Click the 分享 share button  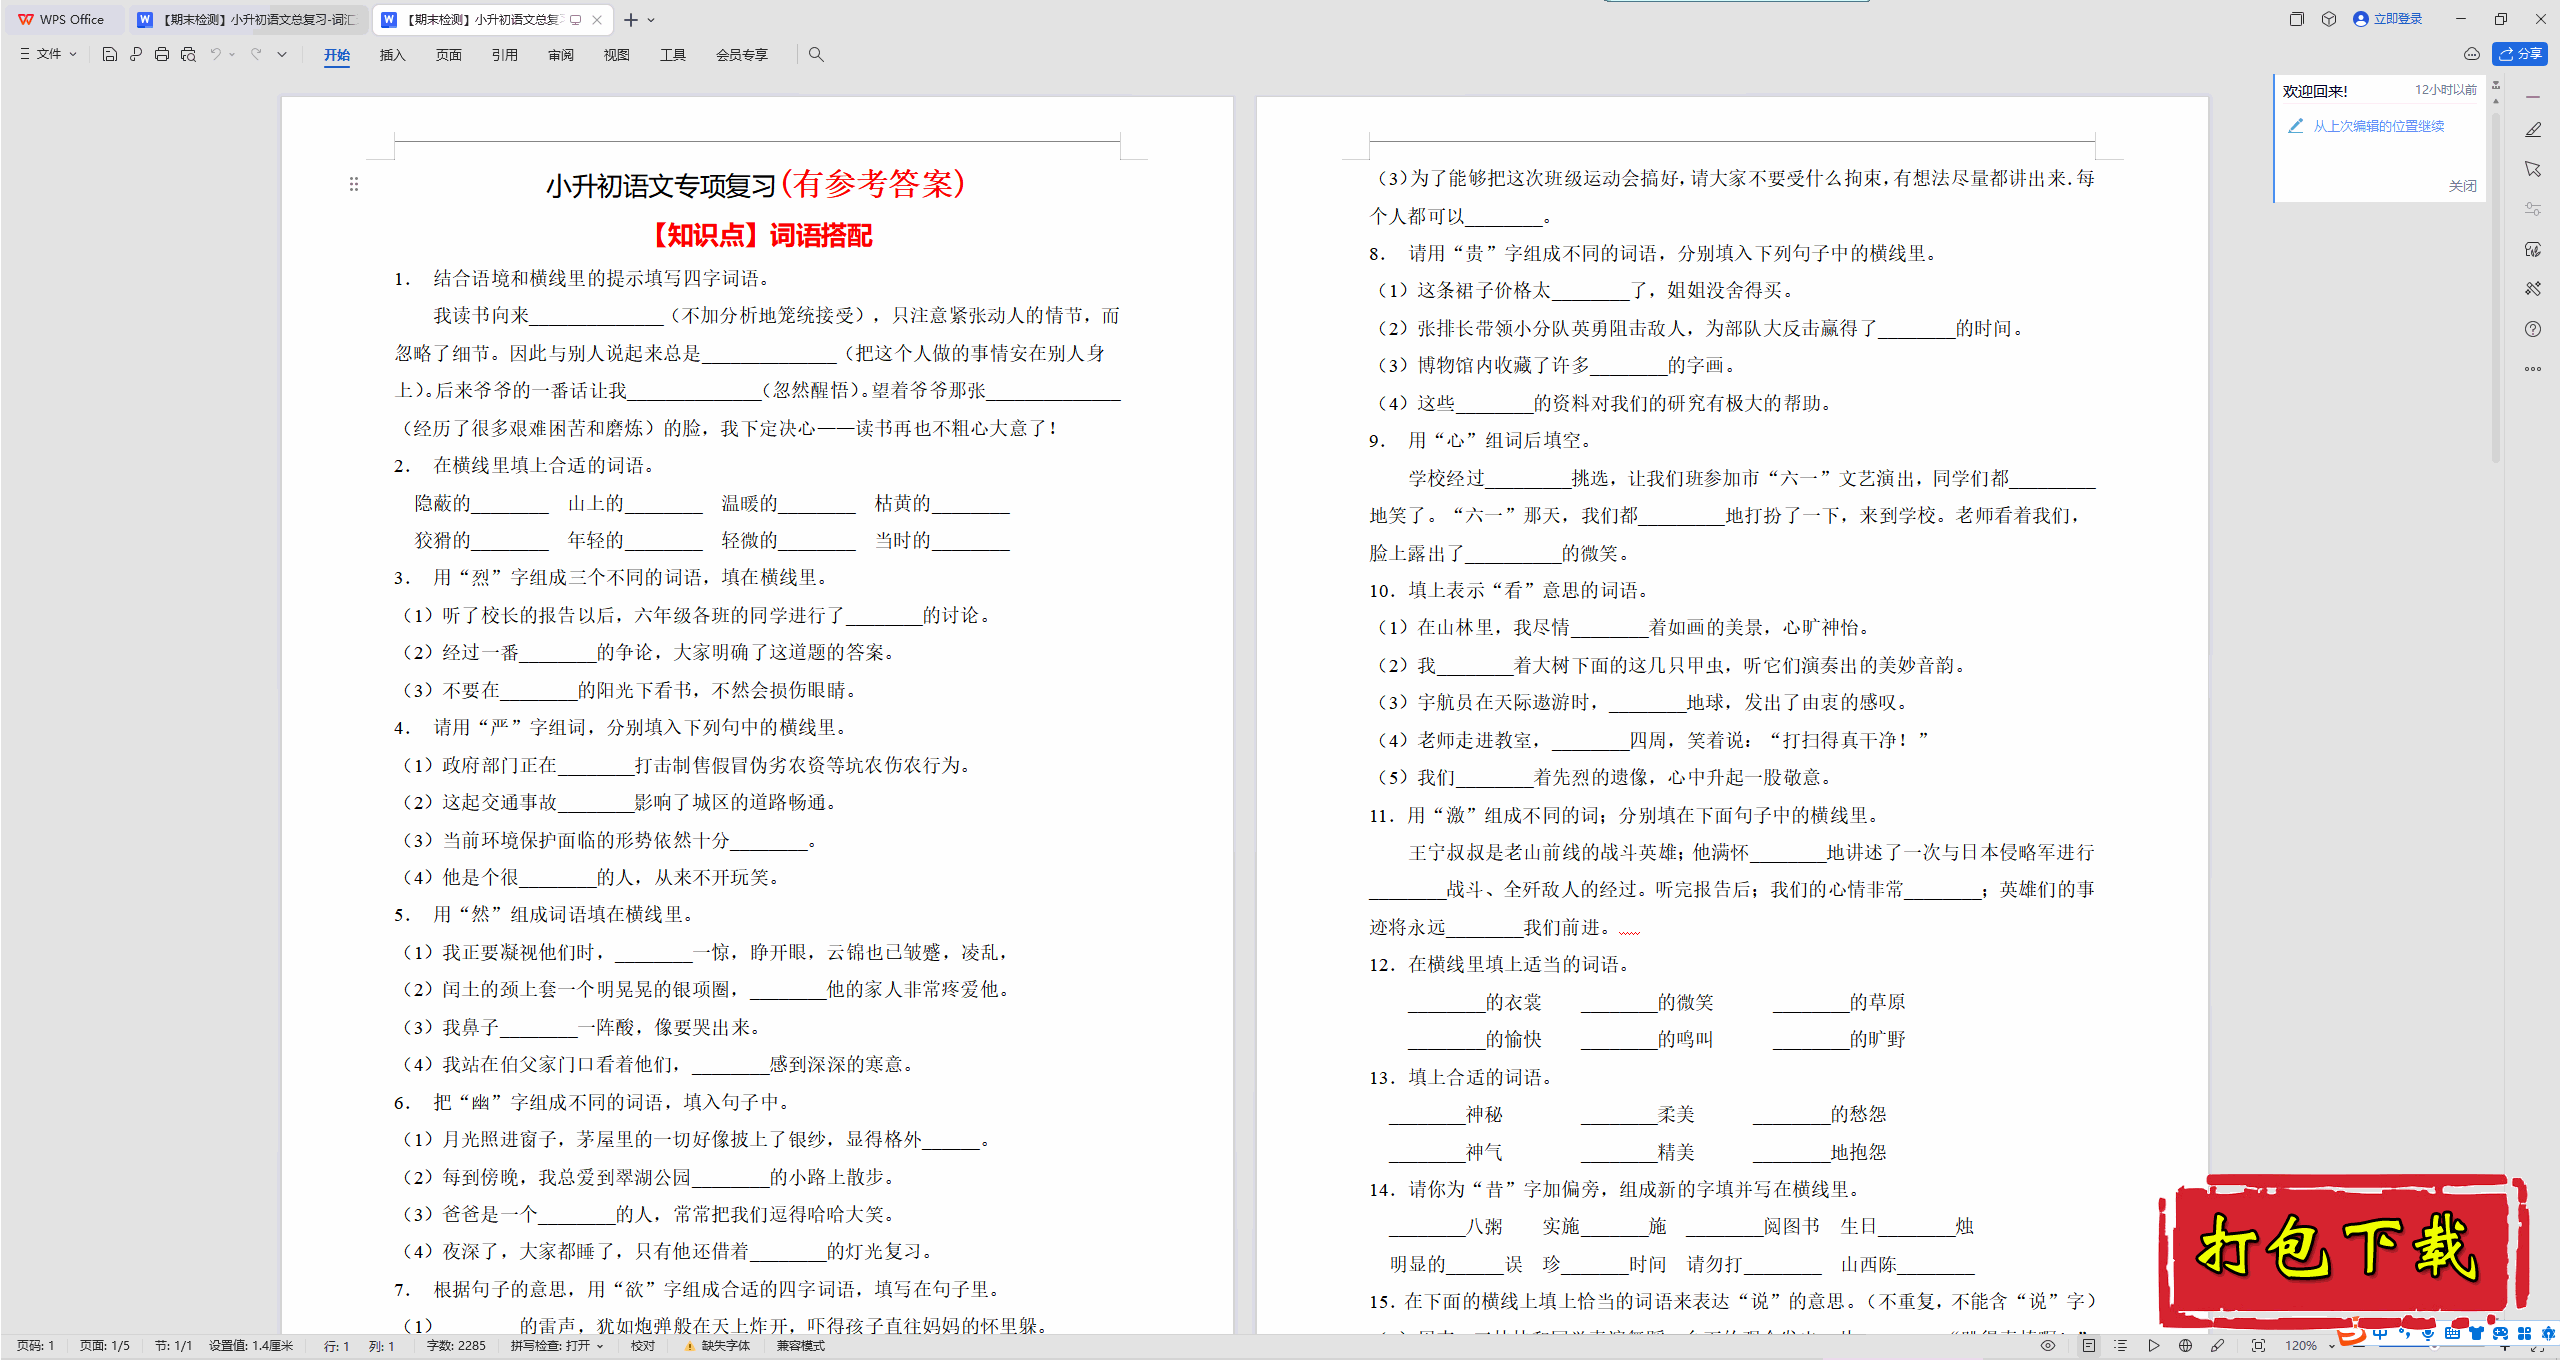(2520, 54)
